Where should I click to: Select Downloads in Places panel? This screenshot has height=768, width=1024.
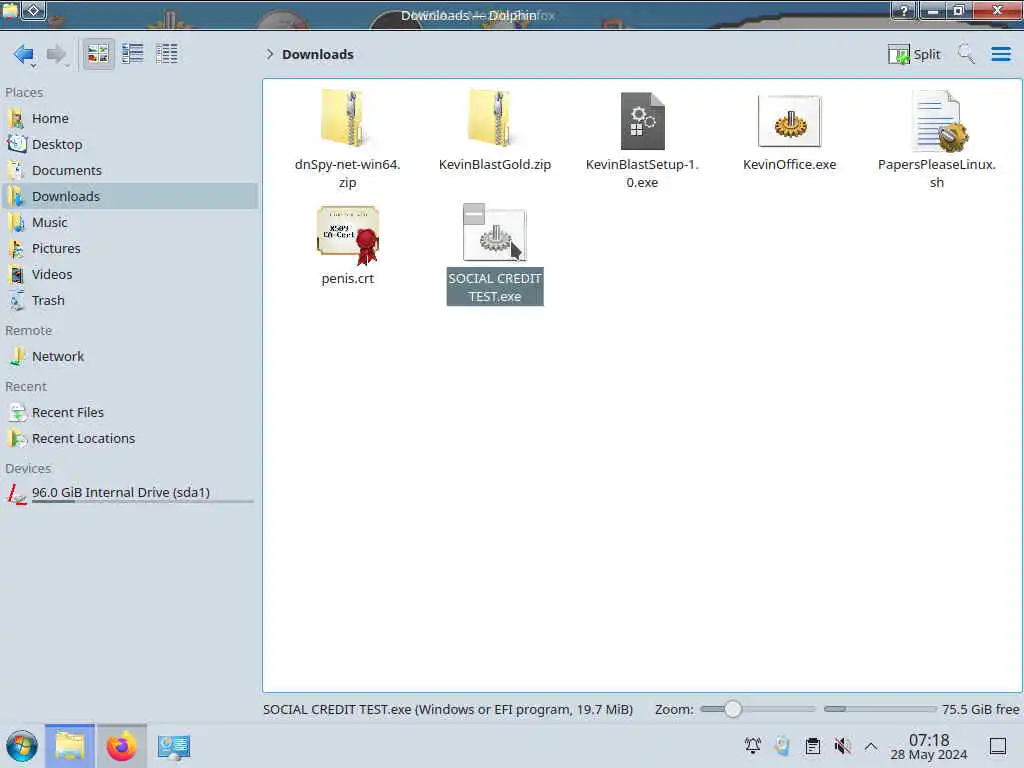click(x=130, y=197)
